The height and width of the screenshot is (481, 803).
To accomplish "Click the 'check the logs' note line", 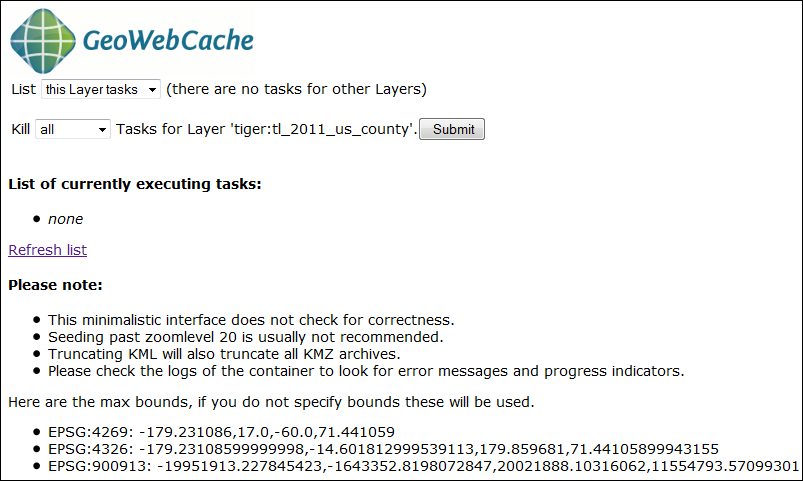I will coord(366,371).
